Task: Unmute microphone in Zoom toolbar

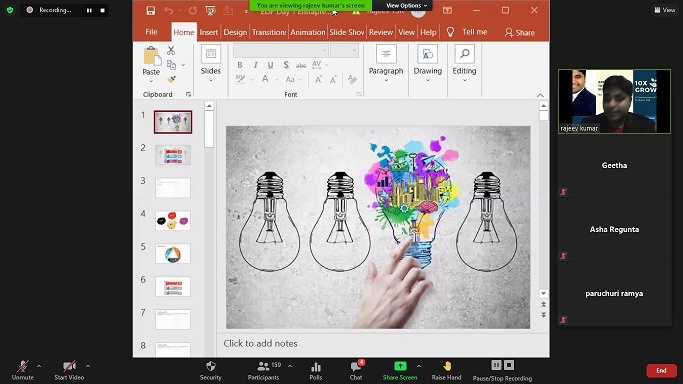Action: [23, 371]
